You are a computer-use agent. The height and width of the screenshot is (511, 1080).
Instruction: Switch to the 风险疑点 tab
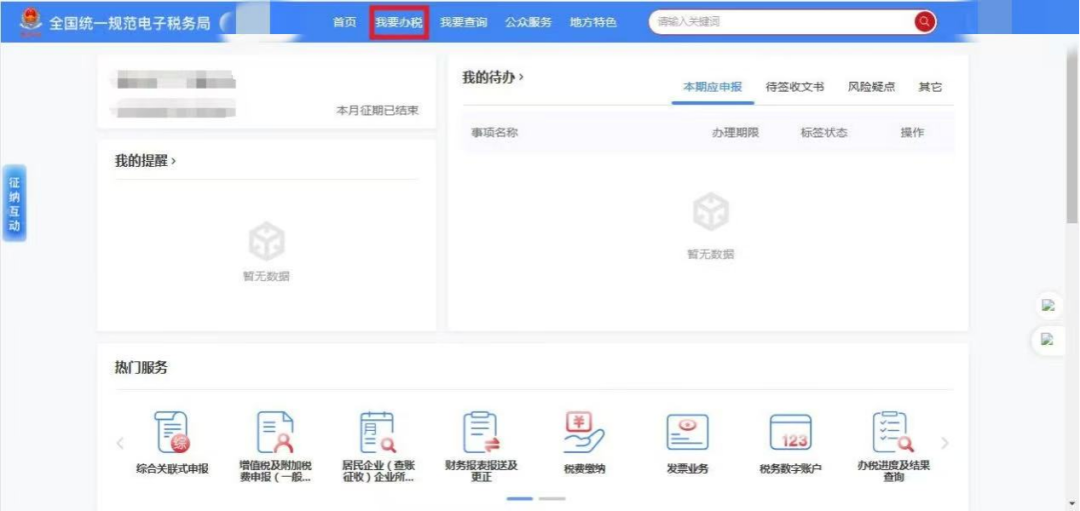click(871, 87)
